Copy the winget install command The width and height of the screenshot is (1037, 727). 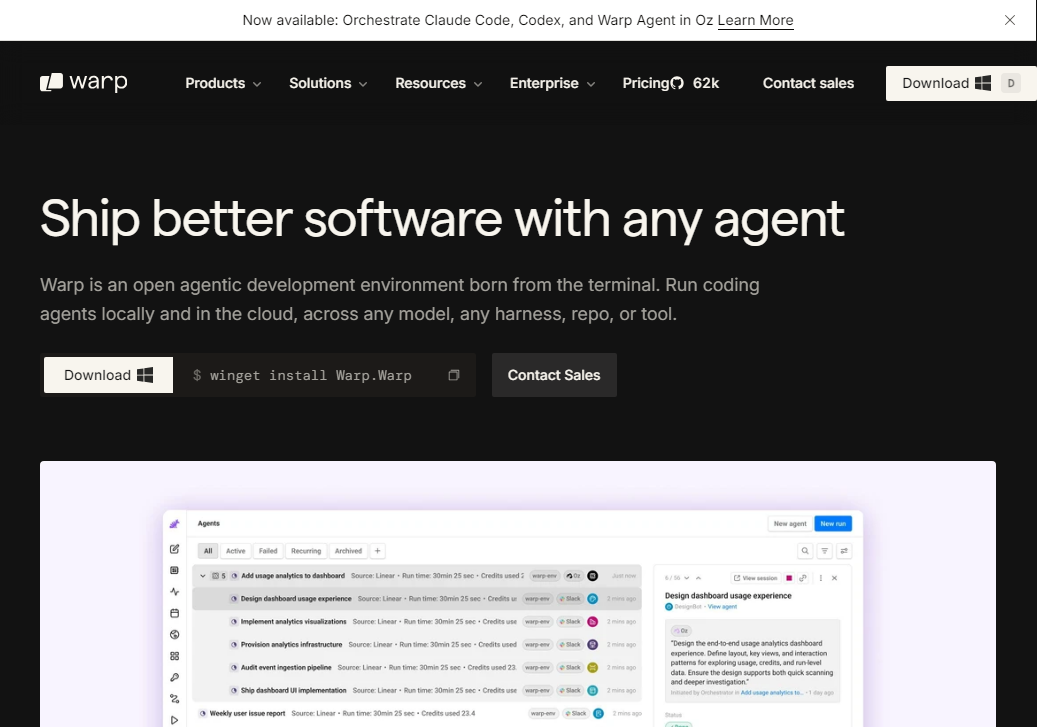tap(454, 375)
